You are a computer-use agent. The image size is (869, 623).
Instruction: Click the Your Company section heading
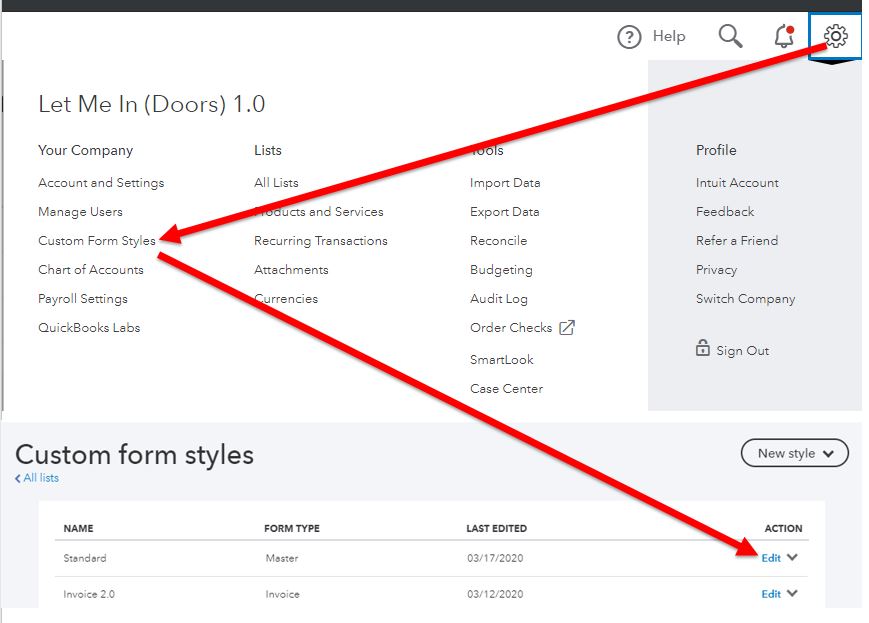click(85, 150)
